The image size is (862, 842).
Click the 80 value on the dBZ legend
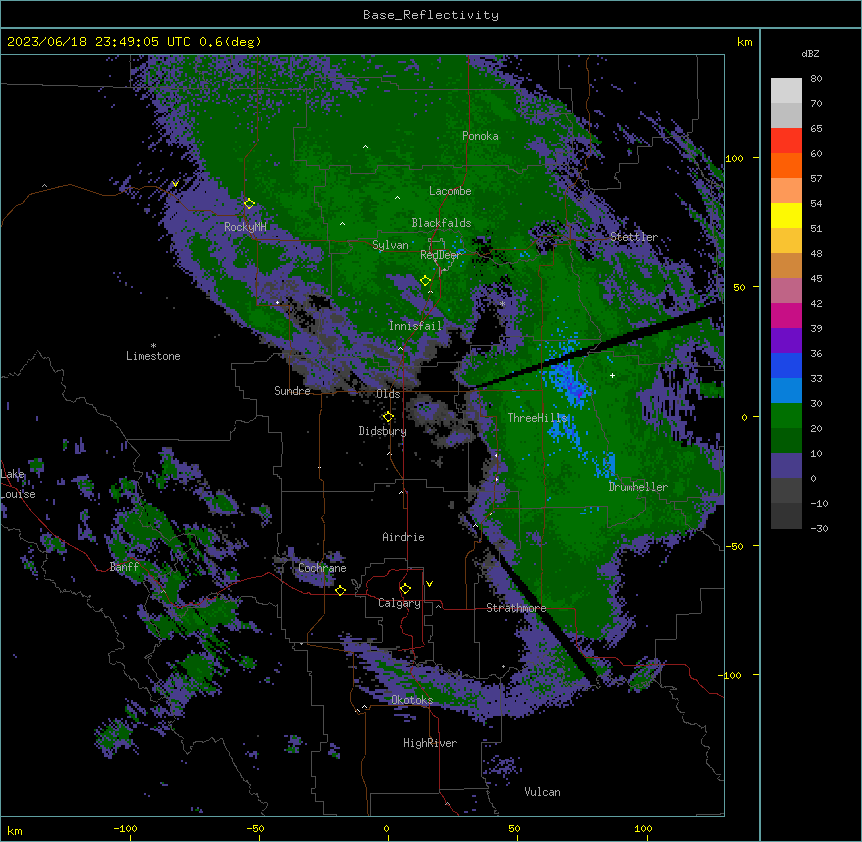click(x=816, y=79)
